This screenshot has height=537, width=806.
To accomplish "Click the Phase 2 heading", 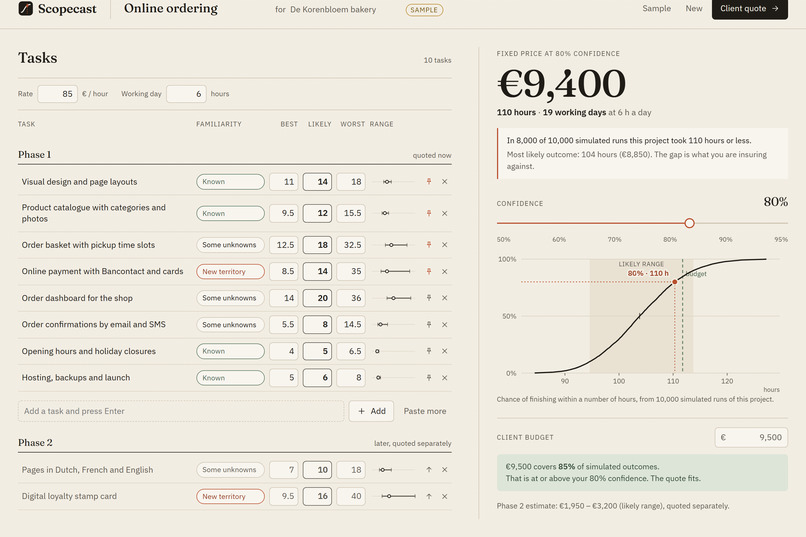I will point(35,442).
